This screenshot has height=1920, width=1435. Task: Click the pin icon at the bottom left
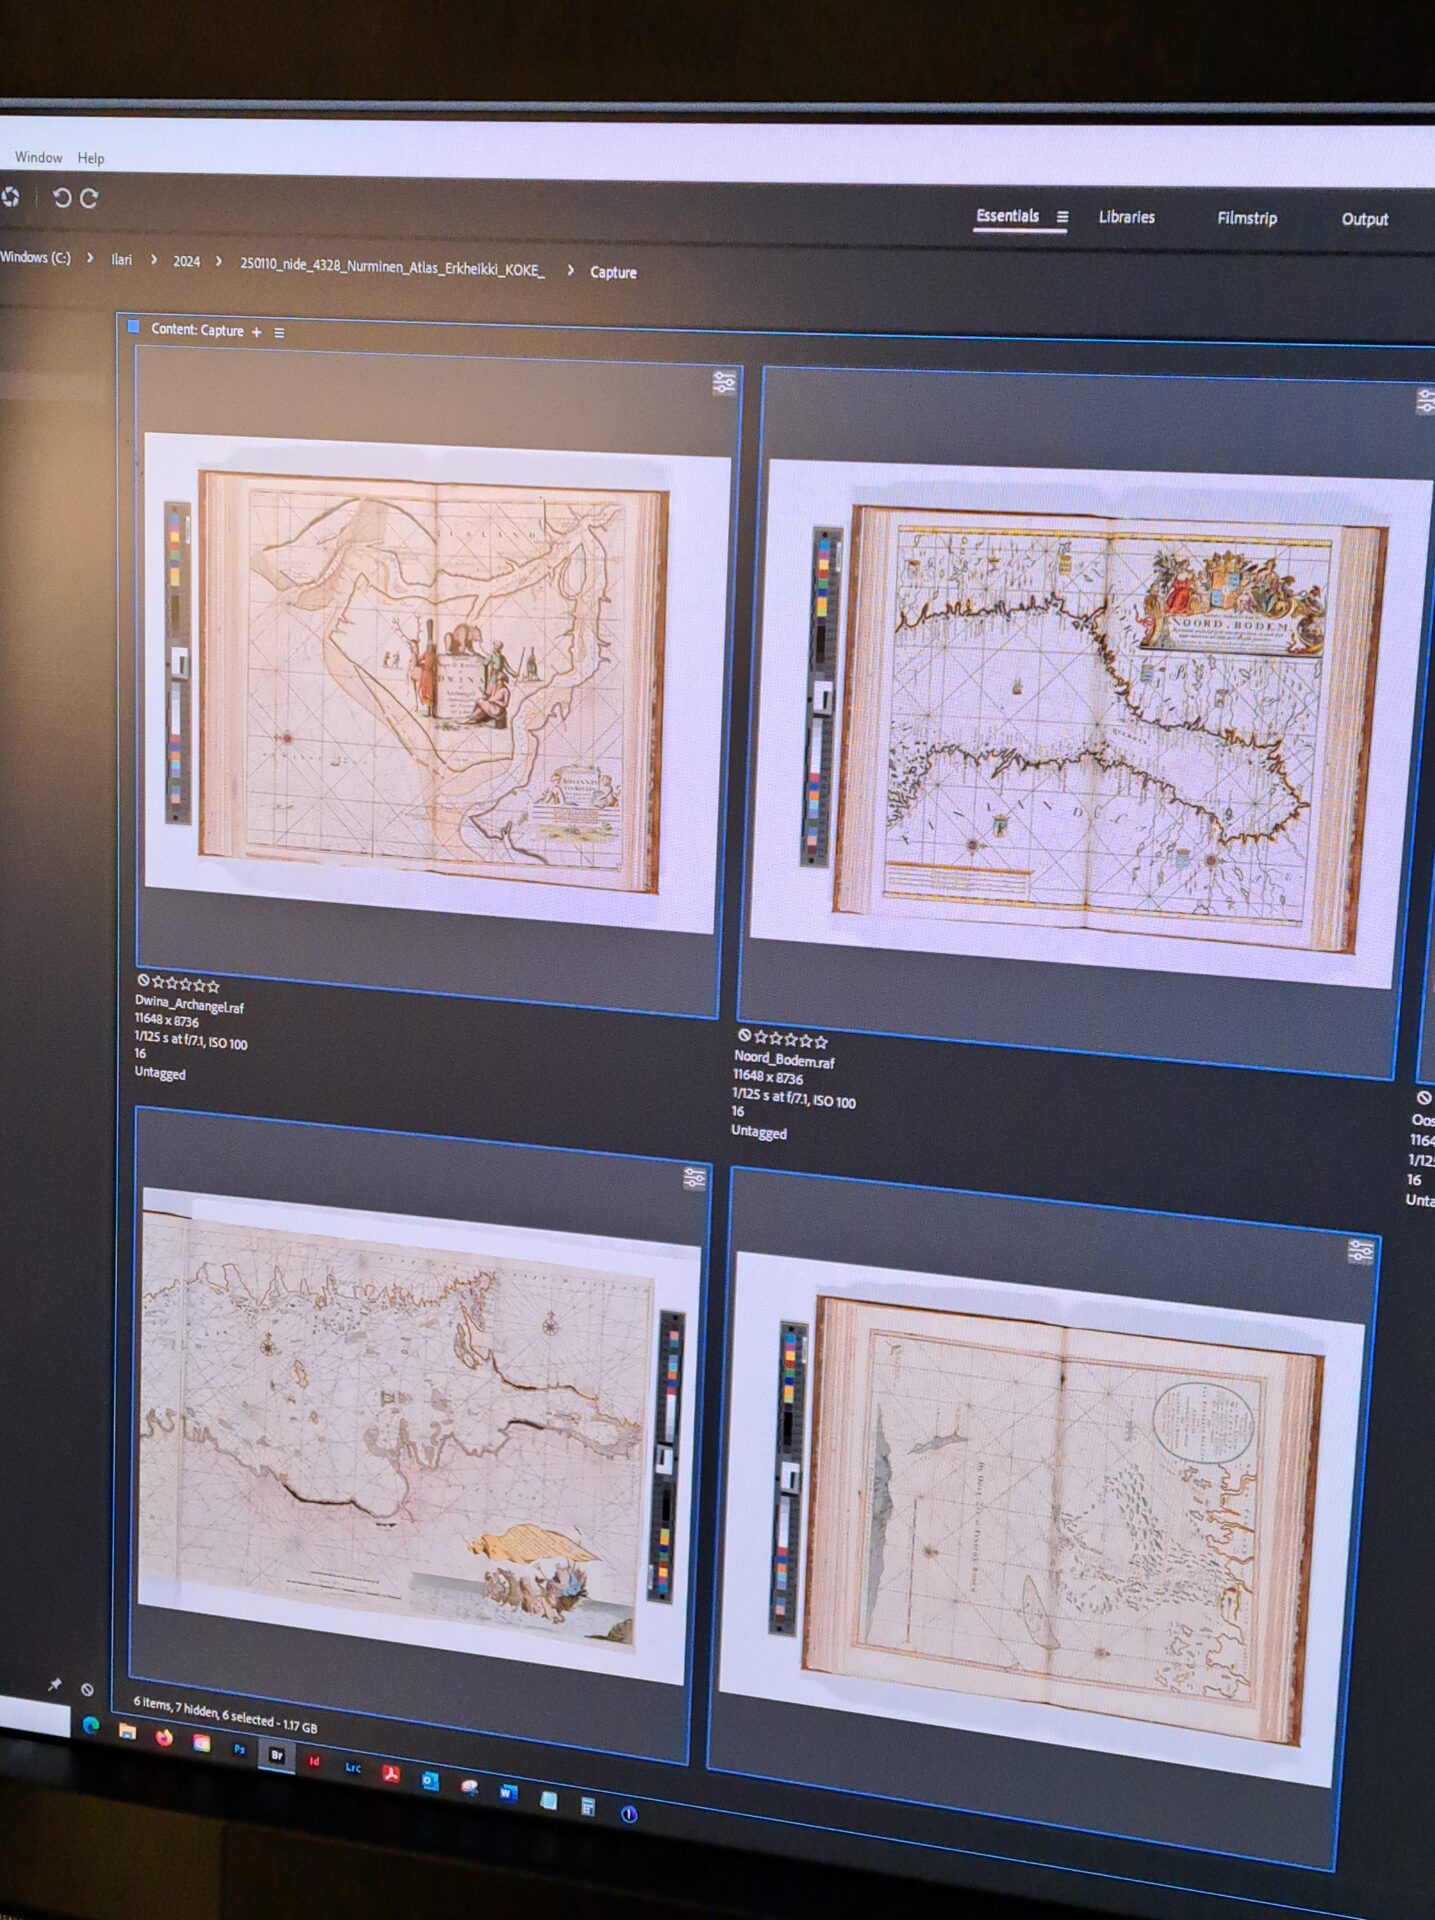click(54, 1685)
